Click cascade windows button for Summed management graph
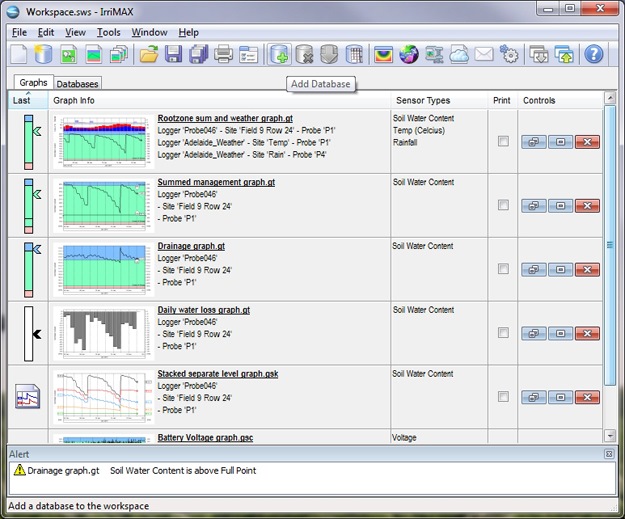Image resolution: width=625 pixels, height=519 pixels. point(534,206)
